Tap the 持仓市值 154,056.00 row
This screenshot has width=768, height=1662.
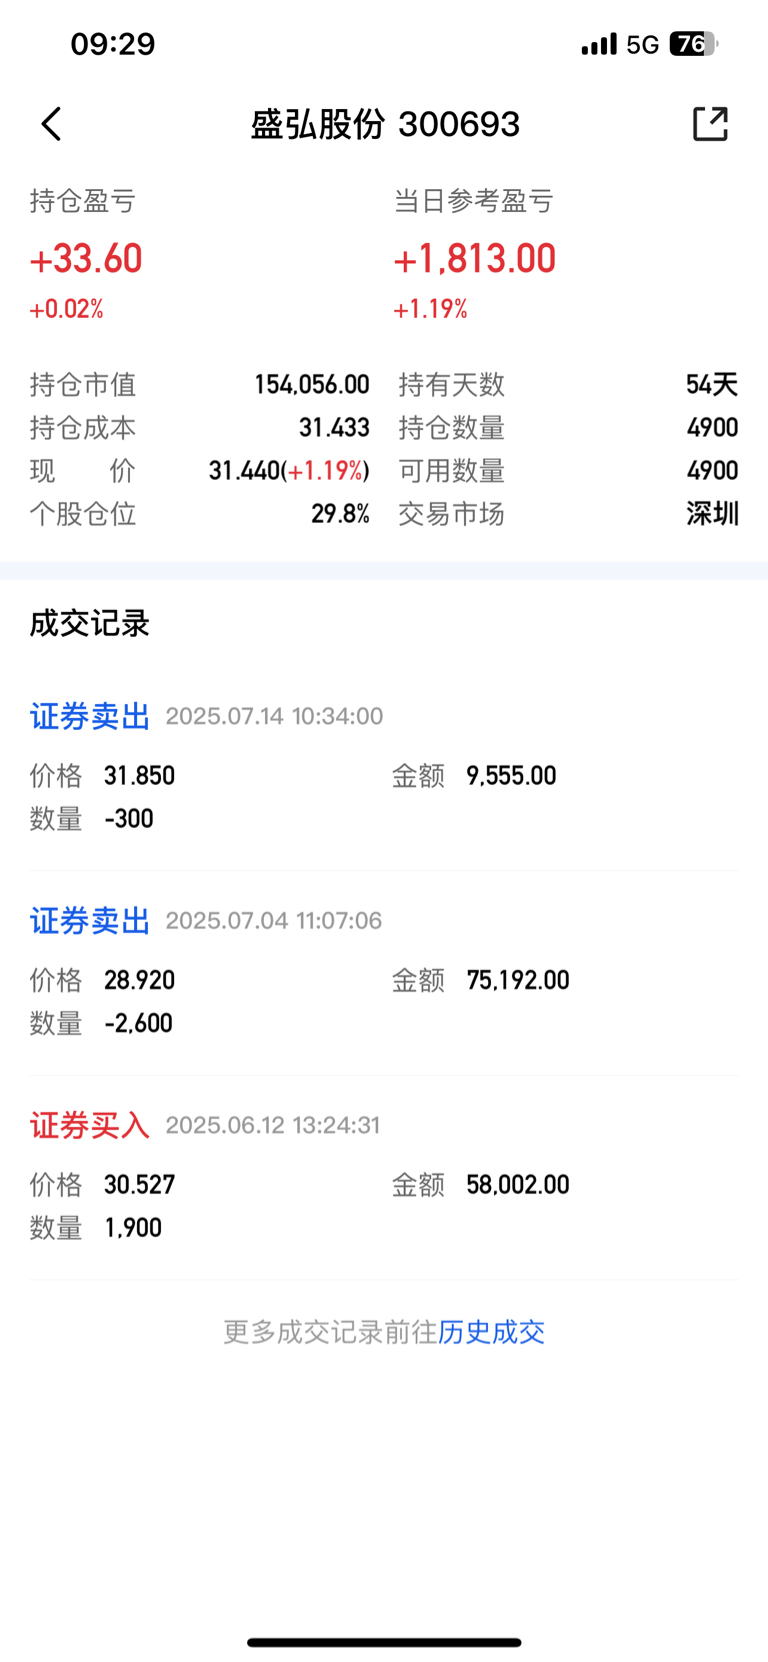pyautogui.click(x=200, y=384)
